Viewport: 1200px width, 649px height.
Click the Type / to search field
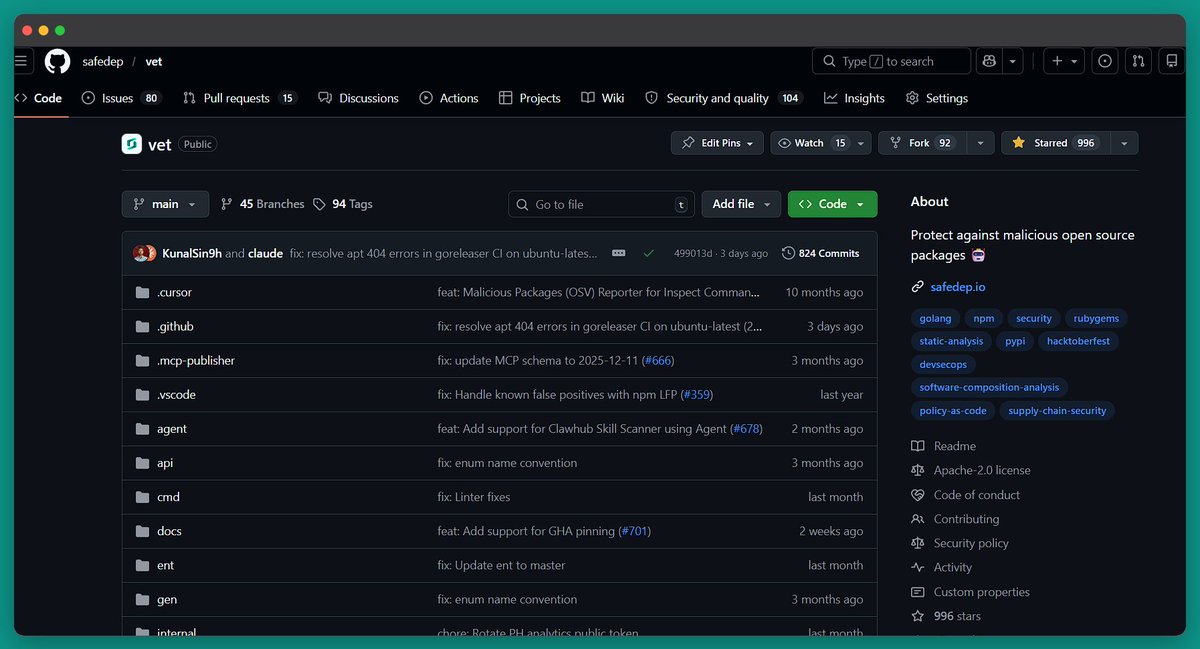pyautogui.click(x=891, y=61)
